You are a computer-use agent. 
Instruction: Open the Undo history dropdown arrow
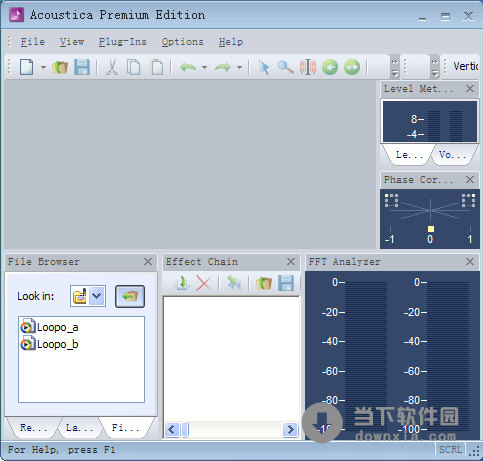pyautogui.click(x=204, y=67)
